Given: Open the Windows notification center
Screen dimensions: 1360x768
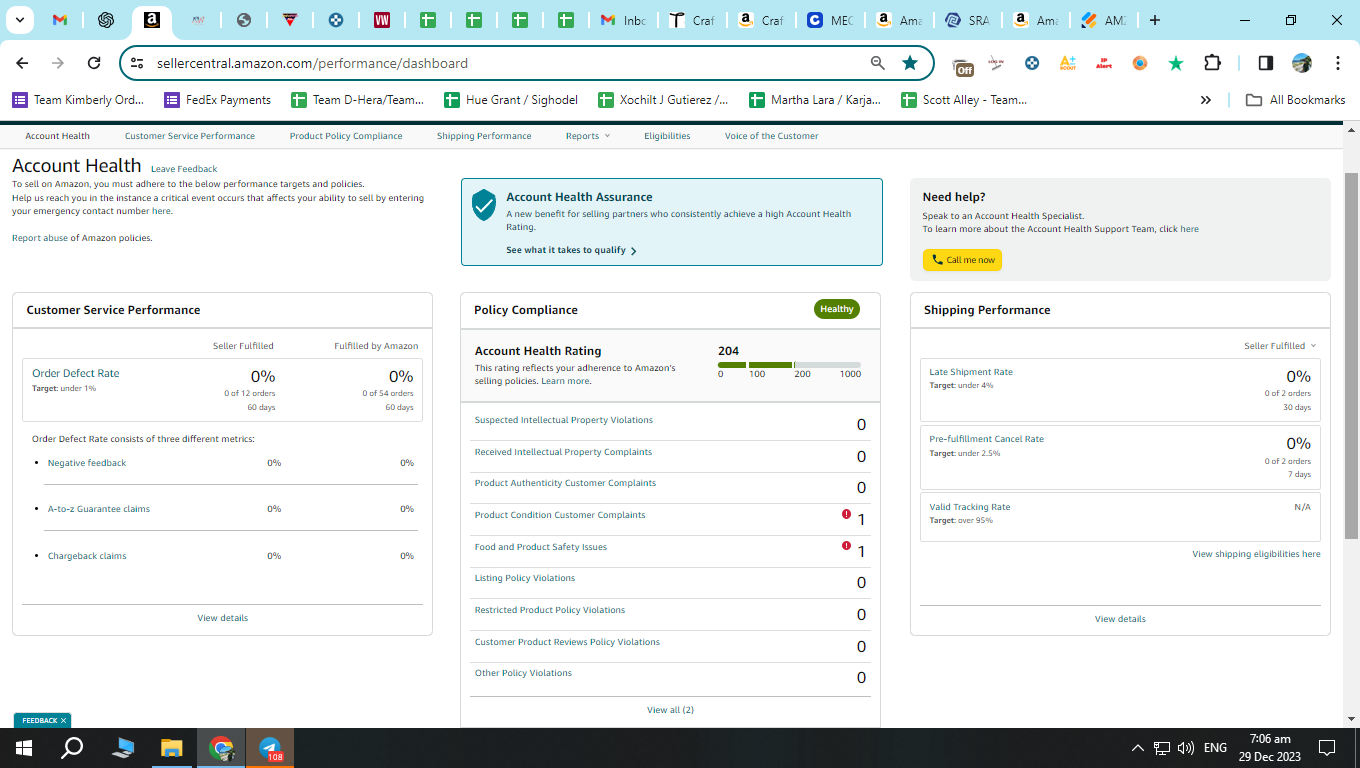Looking at the screenshot, I should [1327, 748].
